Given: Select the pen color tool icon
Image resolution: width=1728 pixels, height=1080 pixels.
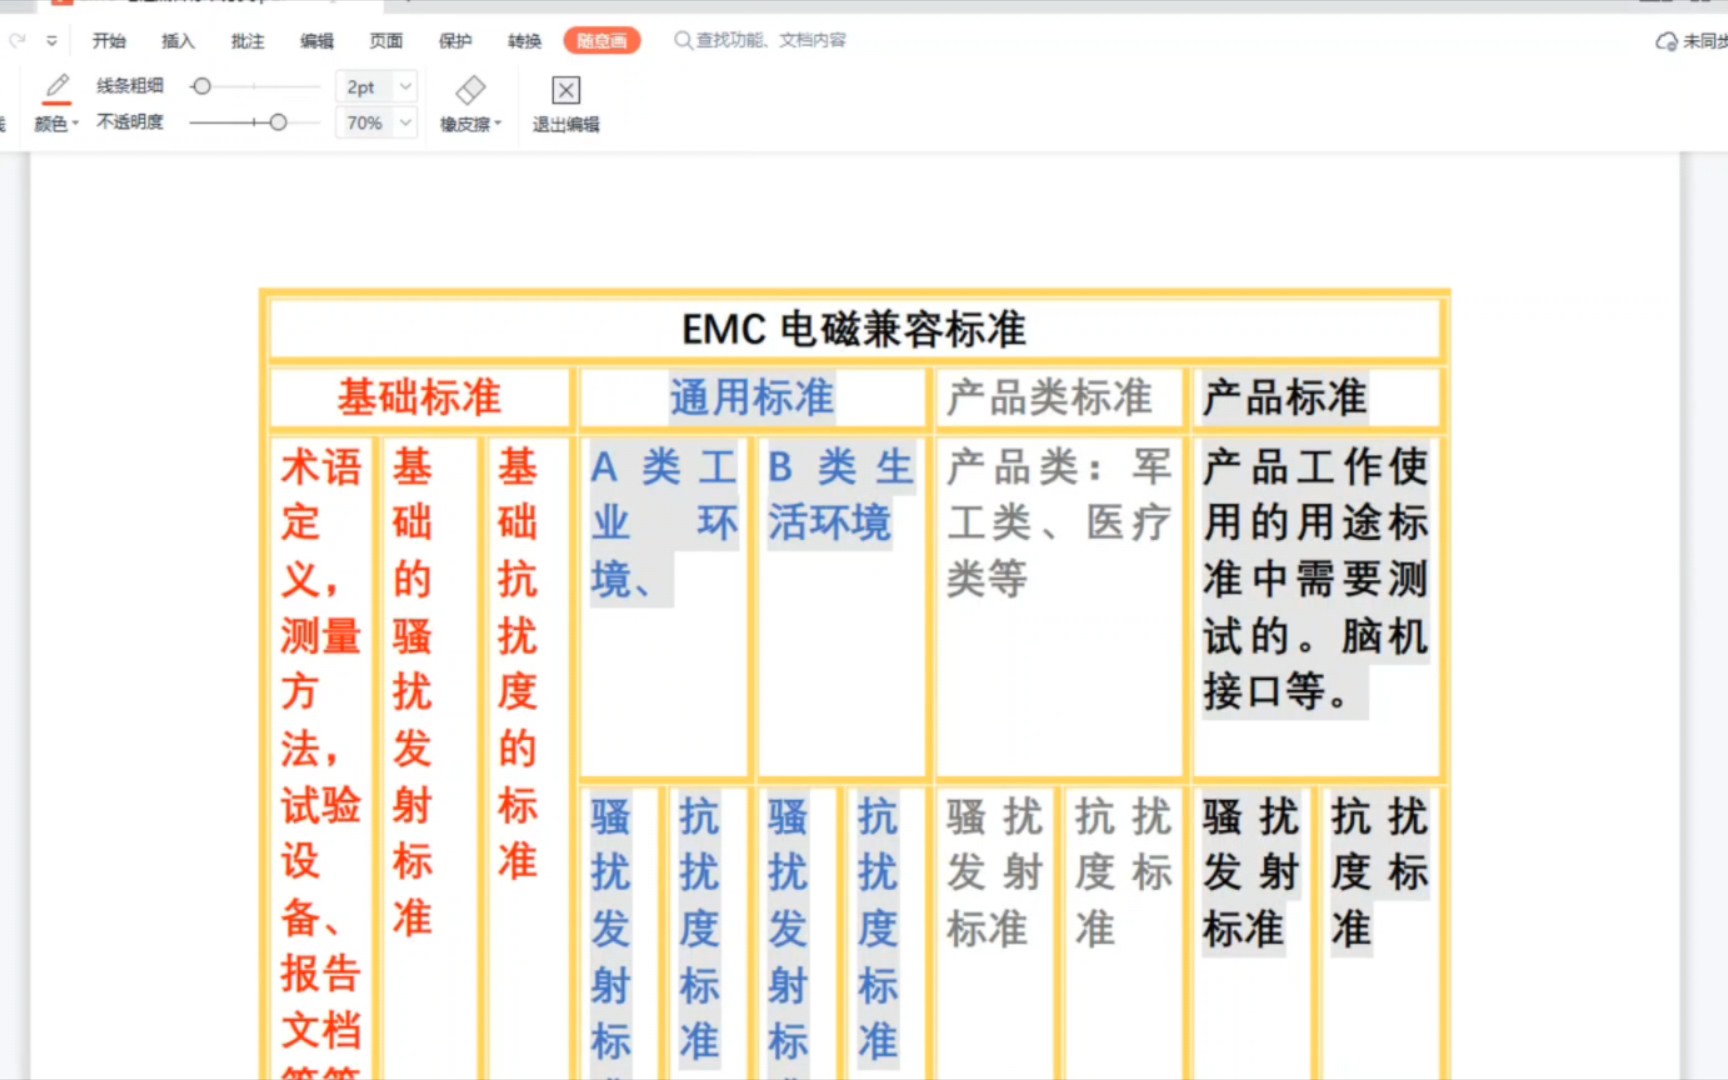Looking at the screenshot, I should 57,88.
